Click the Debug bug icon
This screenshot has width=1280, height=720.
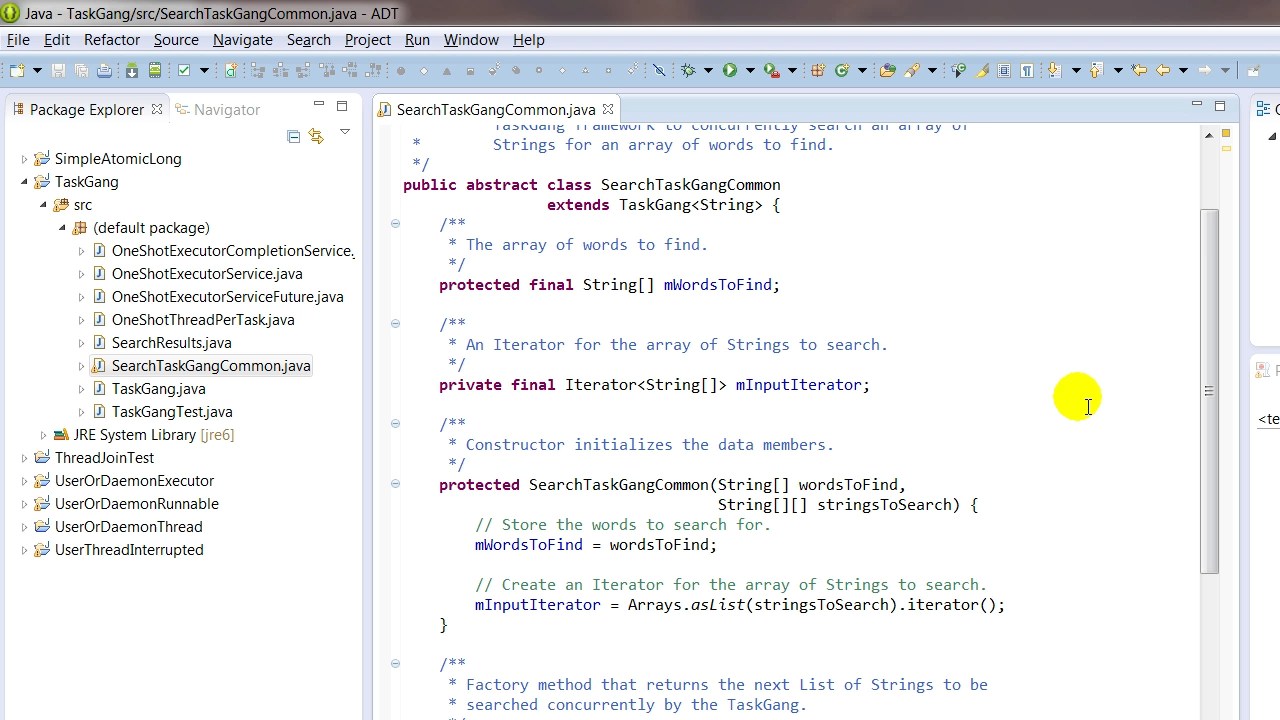pos(688,70)
